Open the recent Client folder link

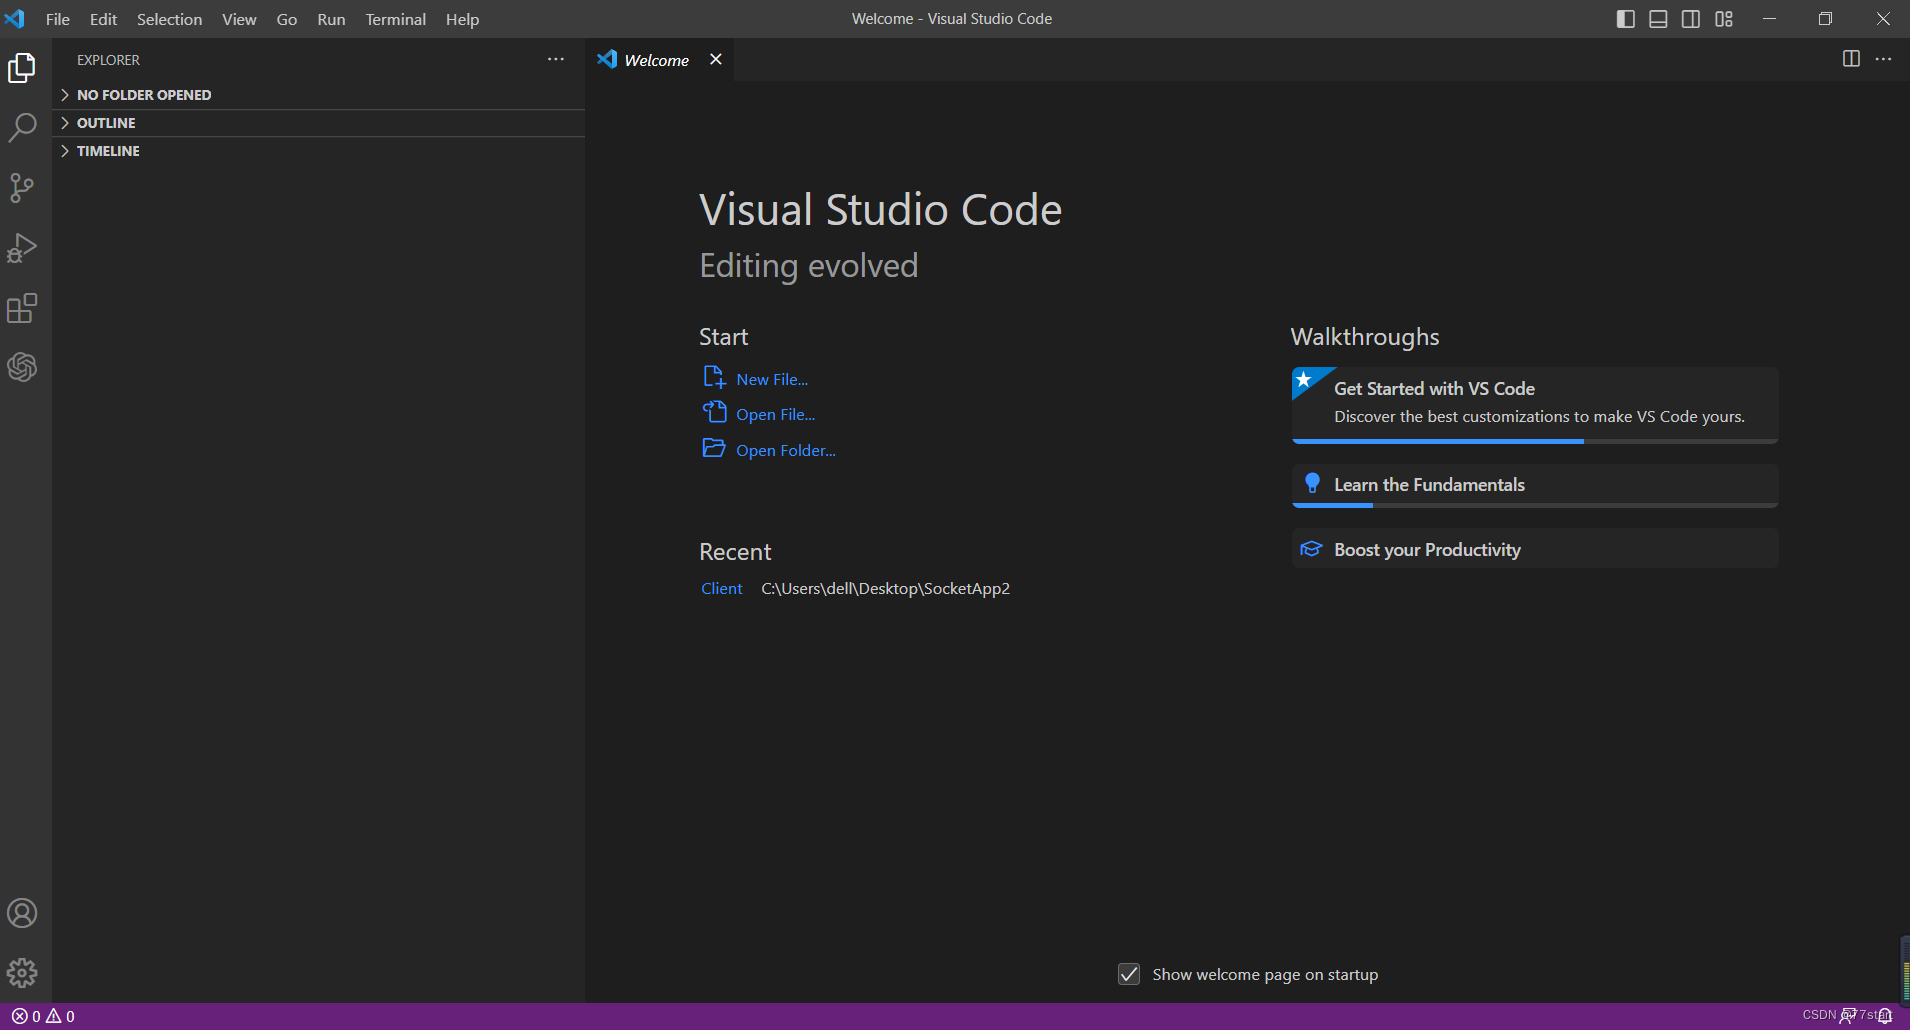point(721,588)
